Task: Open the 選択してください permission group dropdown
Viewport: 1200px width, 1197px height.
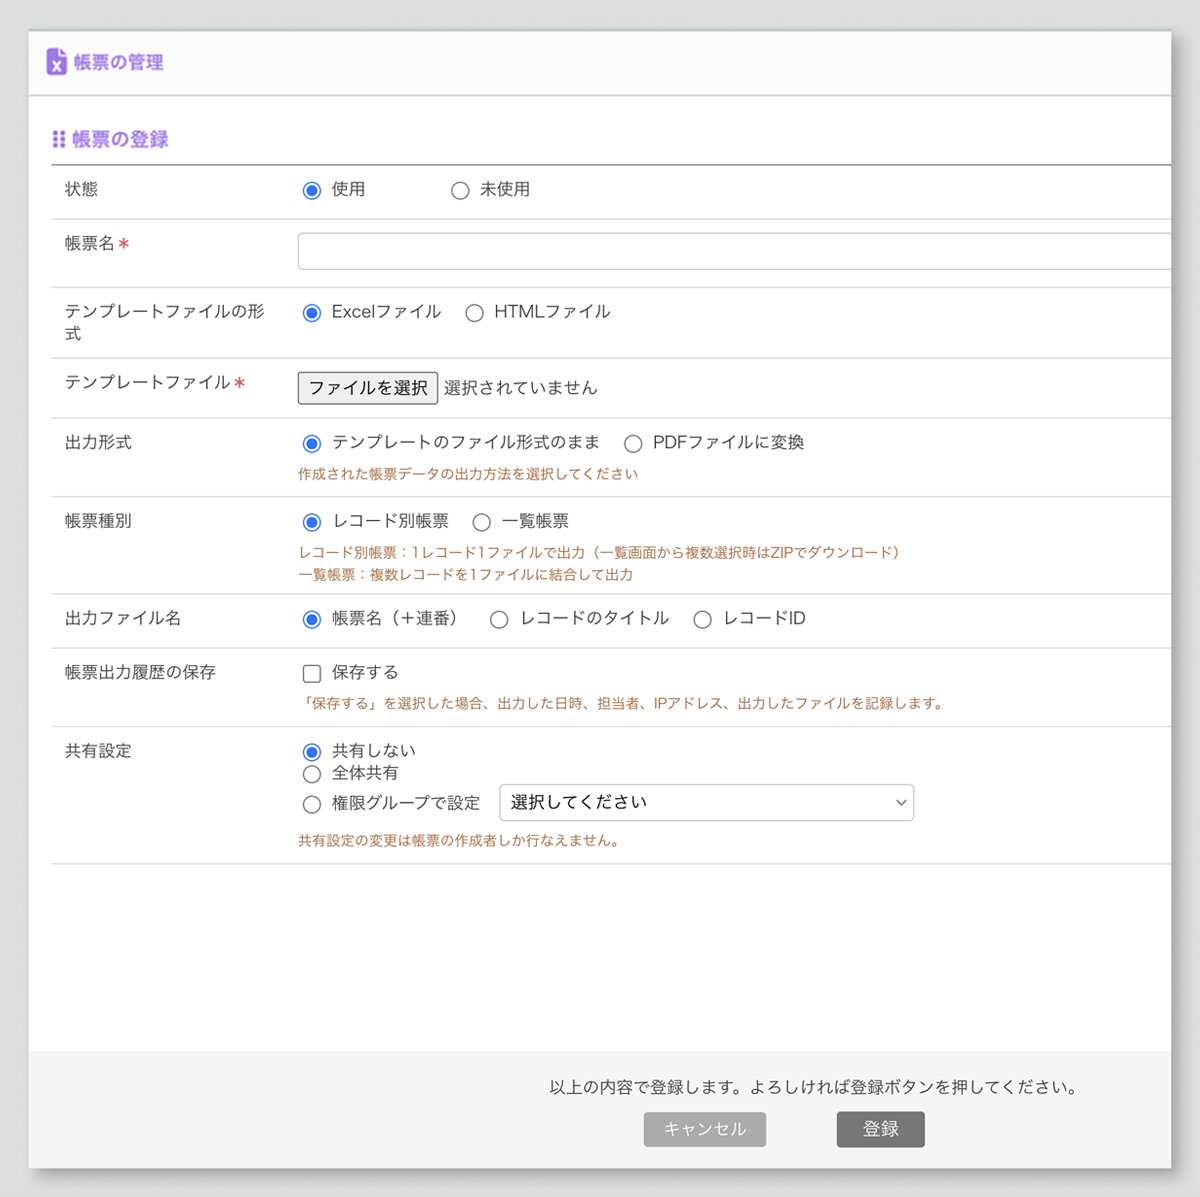Action: pos(706,802)
